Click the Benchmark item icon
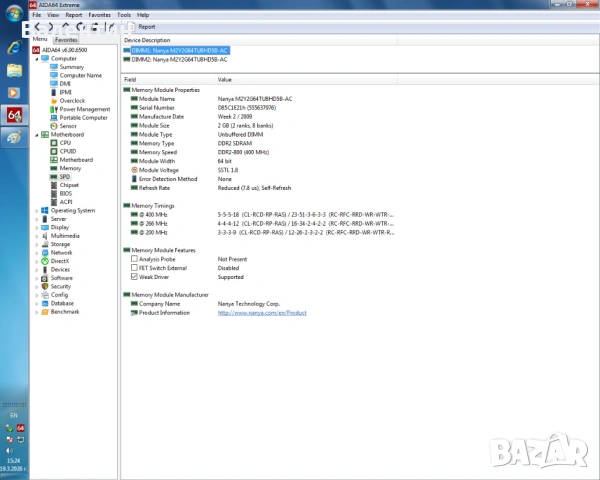 [45, 312]
